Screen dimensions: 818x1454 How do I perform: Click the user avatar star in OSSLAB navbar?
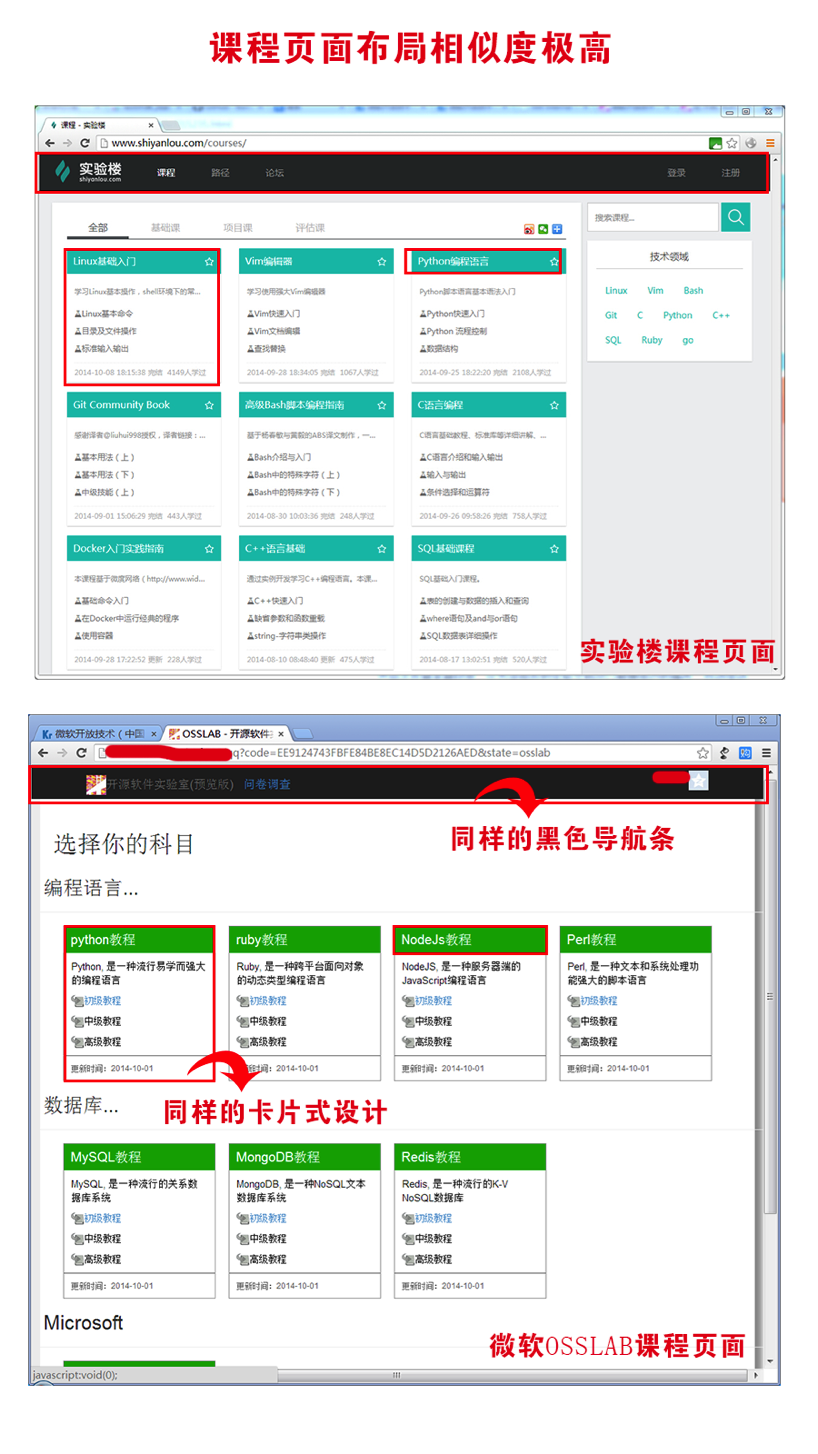(x=698, y=780)
